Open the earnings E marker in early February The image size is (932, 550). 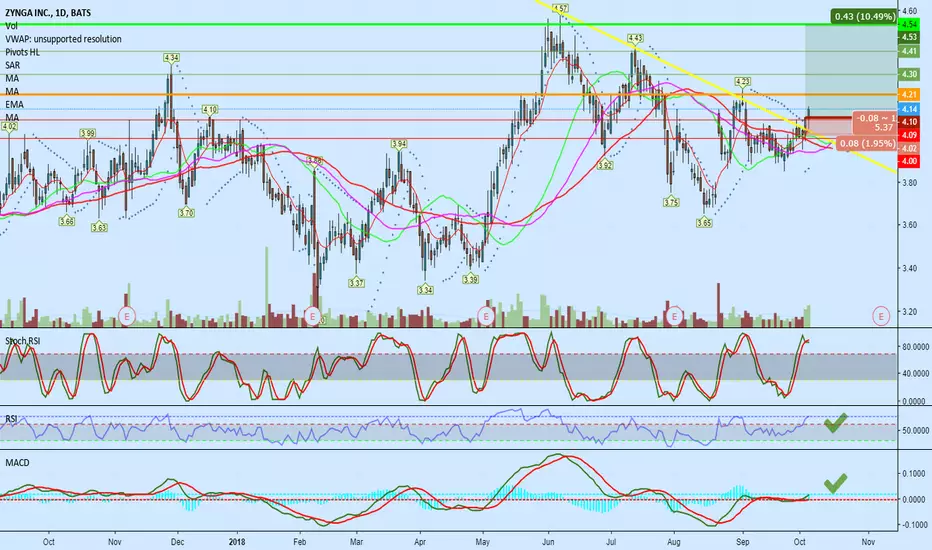pos(313,316)
